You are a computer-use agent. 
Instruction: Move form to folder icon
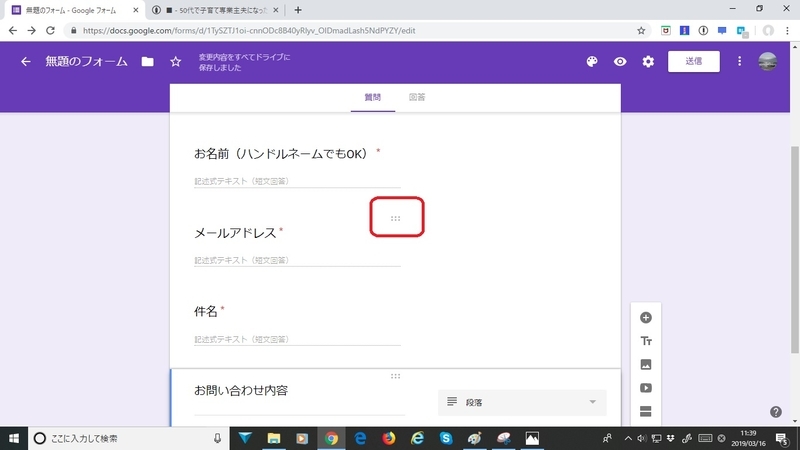[147, 62]
